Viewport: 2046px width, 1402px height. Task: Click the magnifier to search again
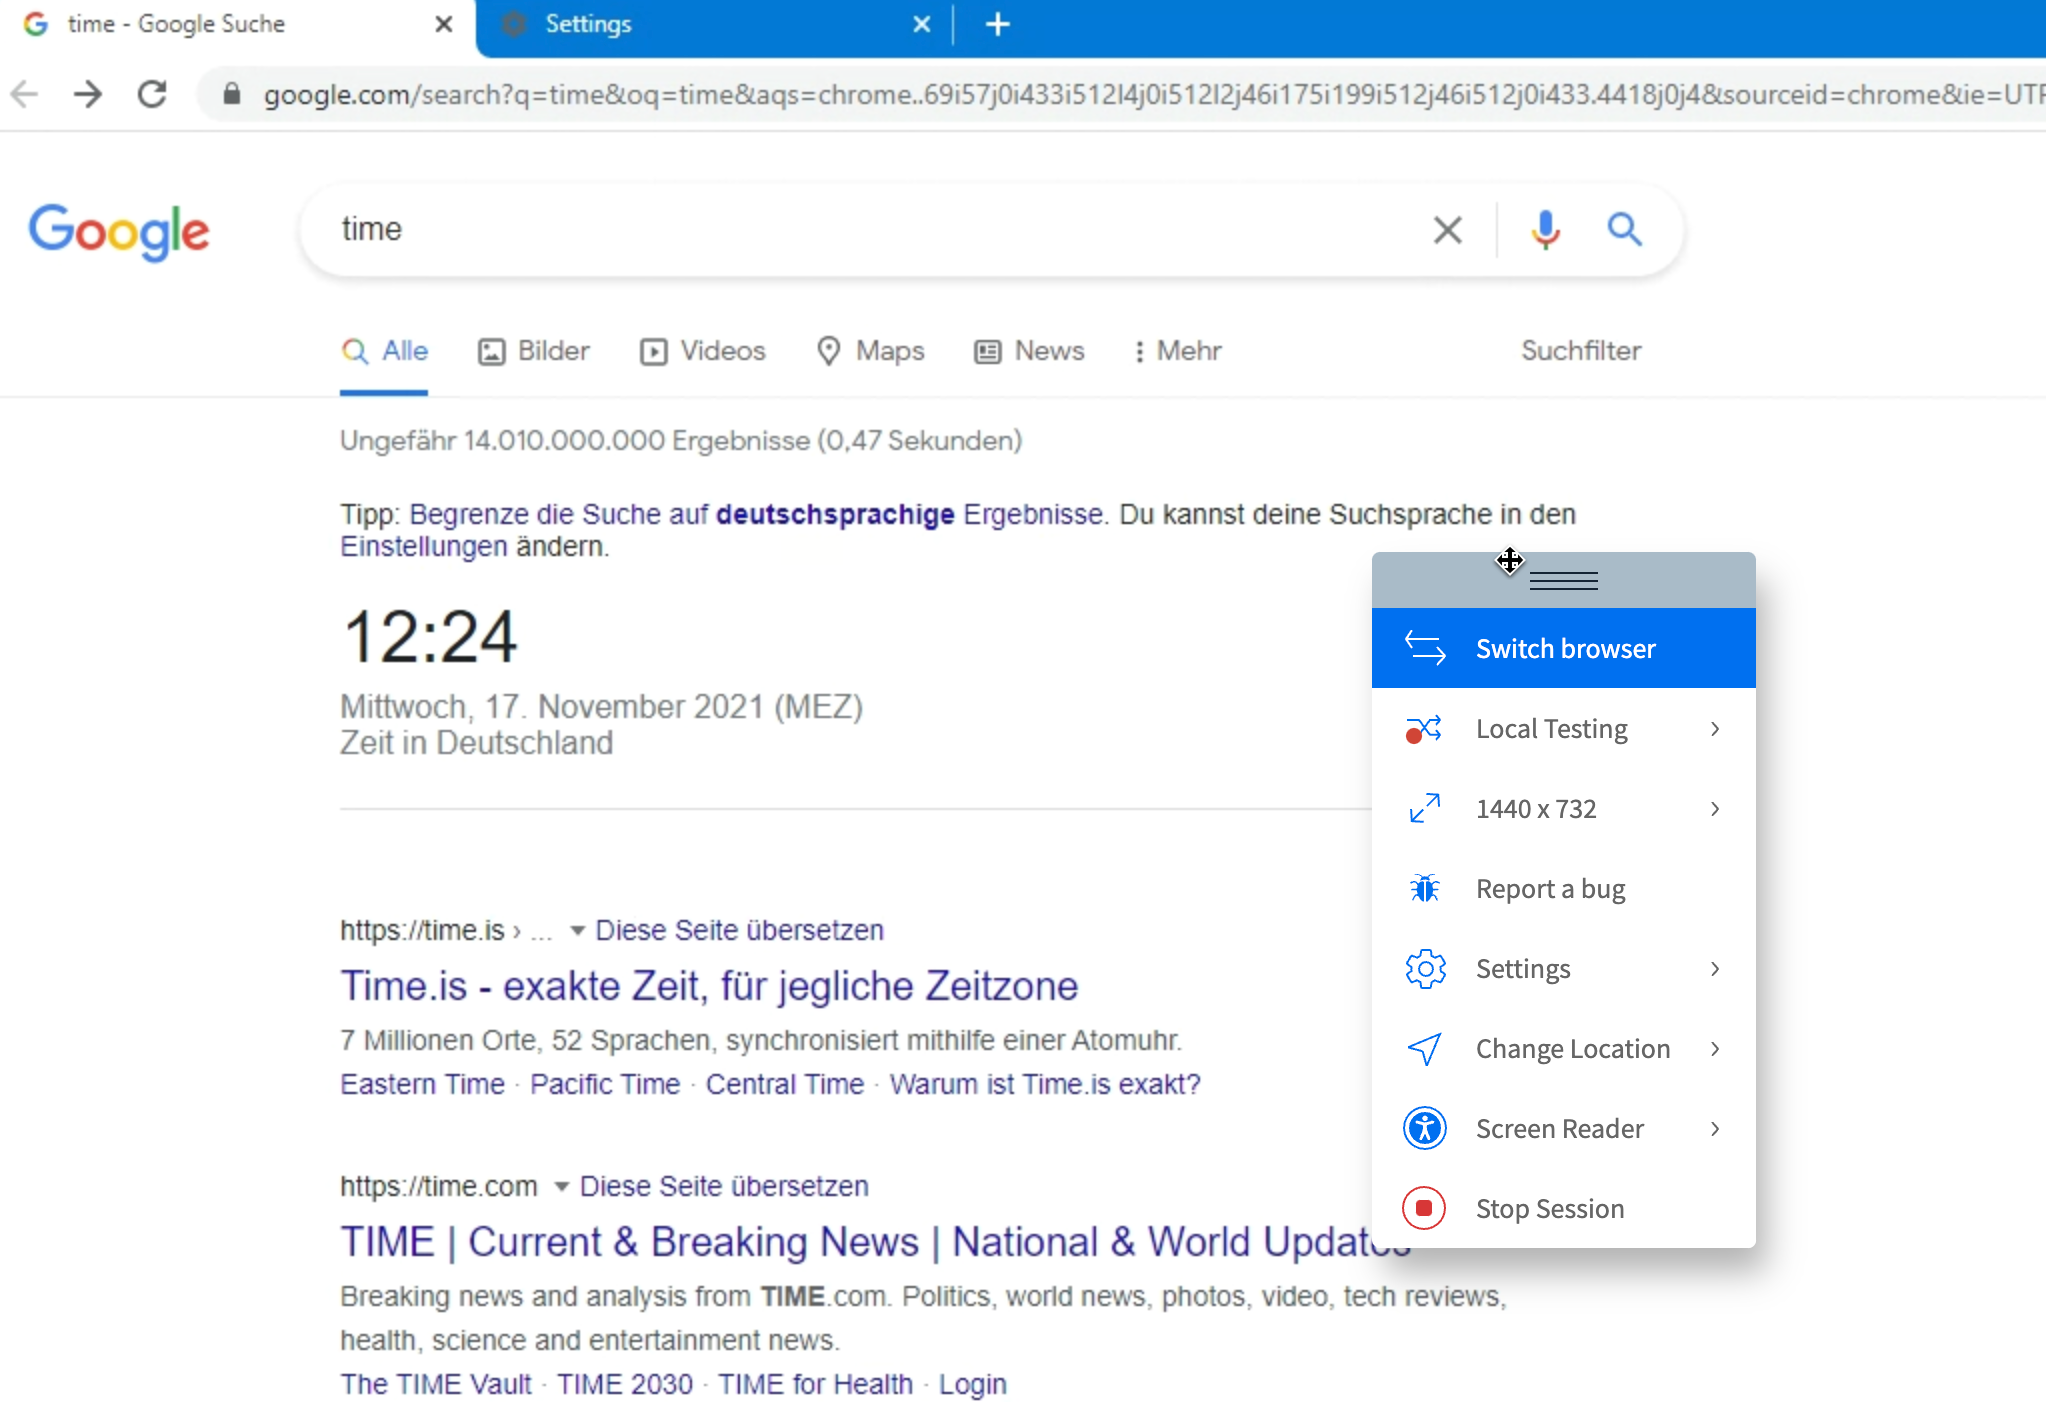coord(1623,229)
